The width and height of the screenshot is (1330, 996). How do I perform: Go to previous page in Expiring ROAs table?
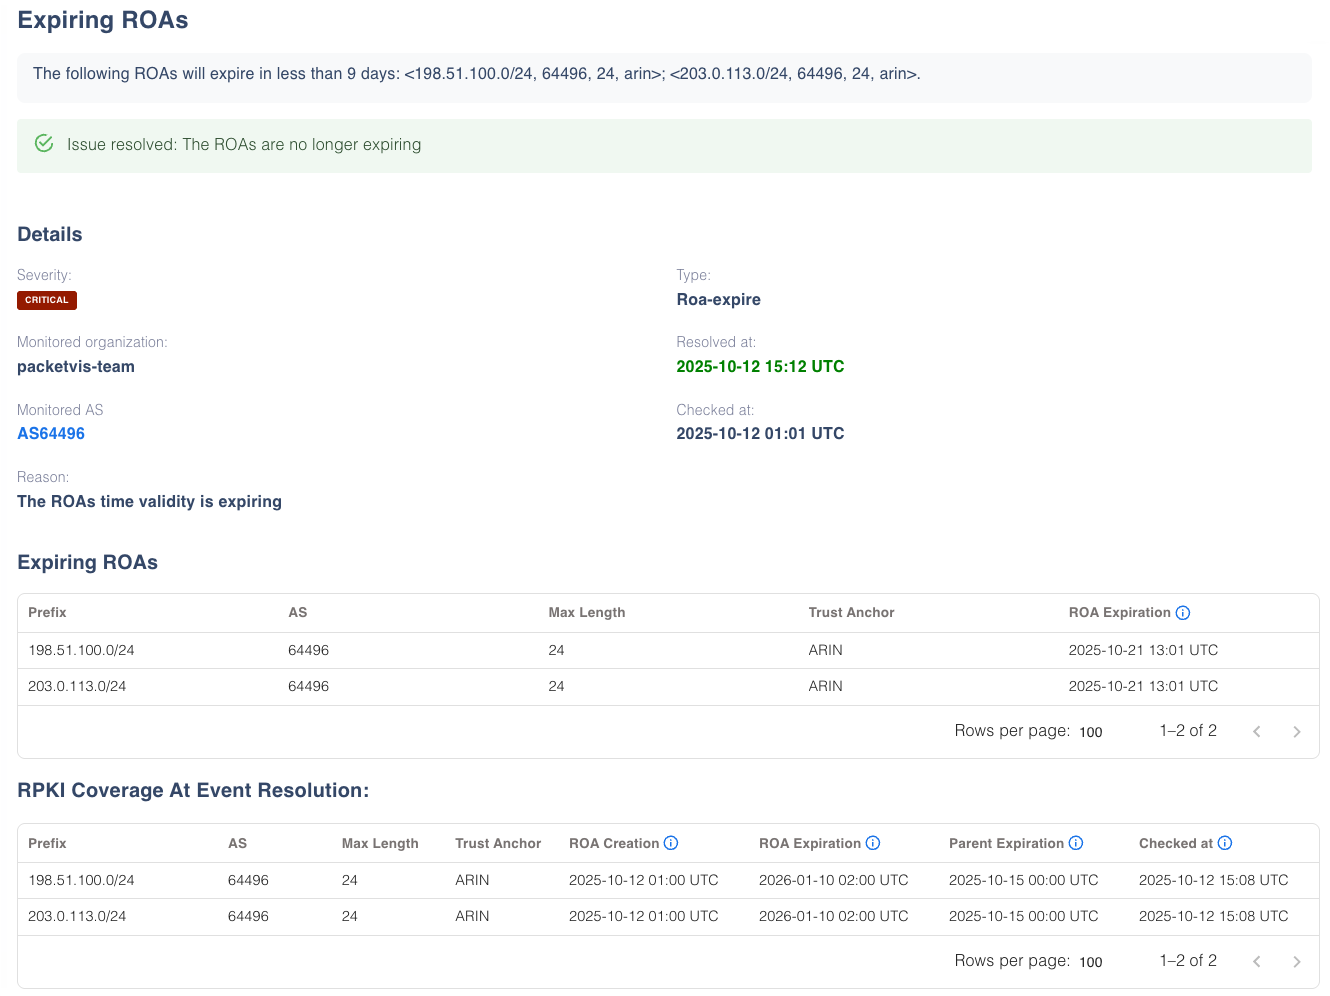pos(1257,732)
